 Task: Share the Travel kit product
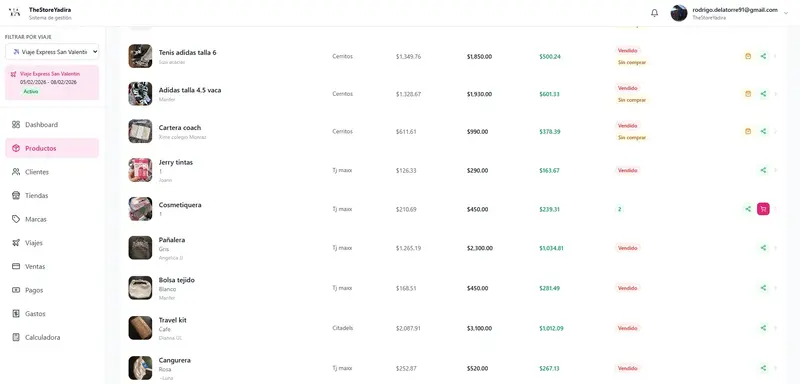pos(763,328)
